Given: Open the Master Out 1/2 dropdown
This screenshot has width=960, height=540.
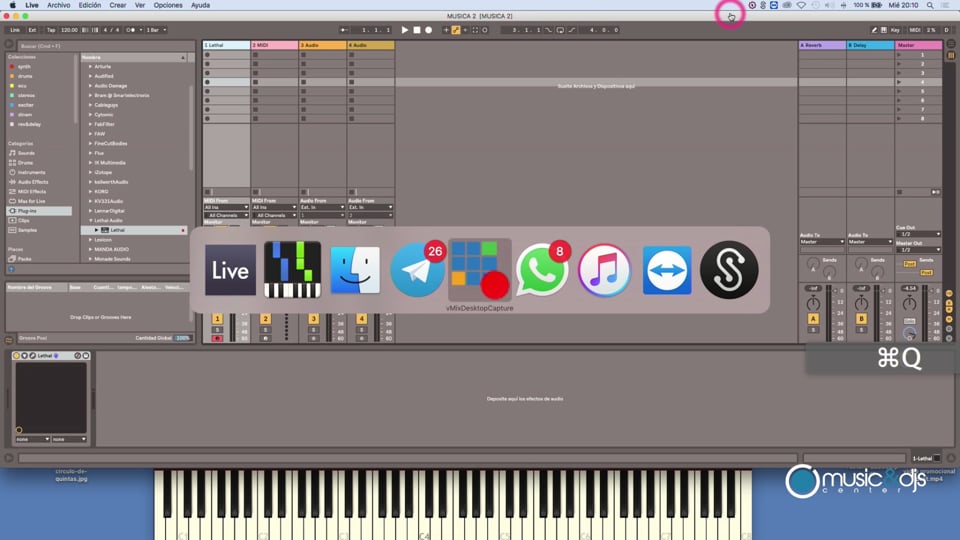Looking at the screenshot, I should pyautogui.click(x=918, y=250).
